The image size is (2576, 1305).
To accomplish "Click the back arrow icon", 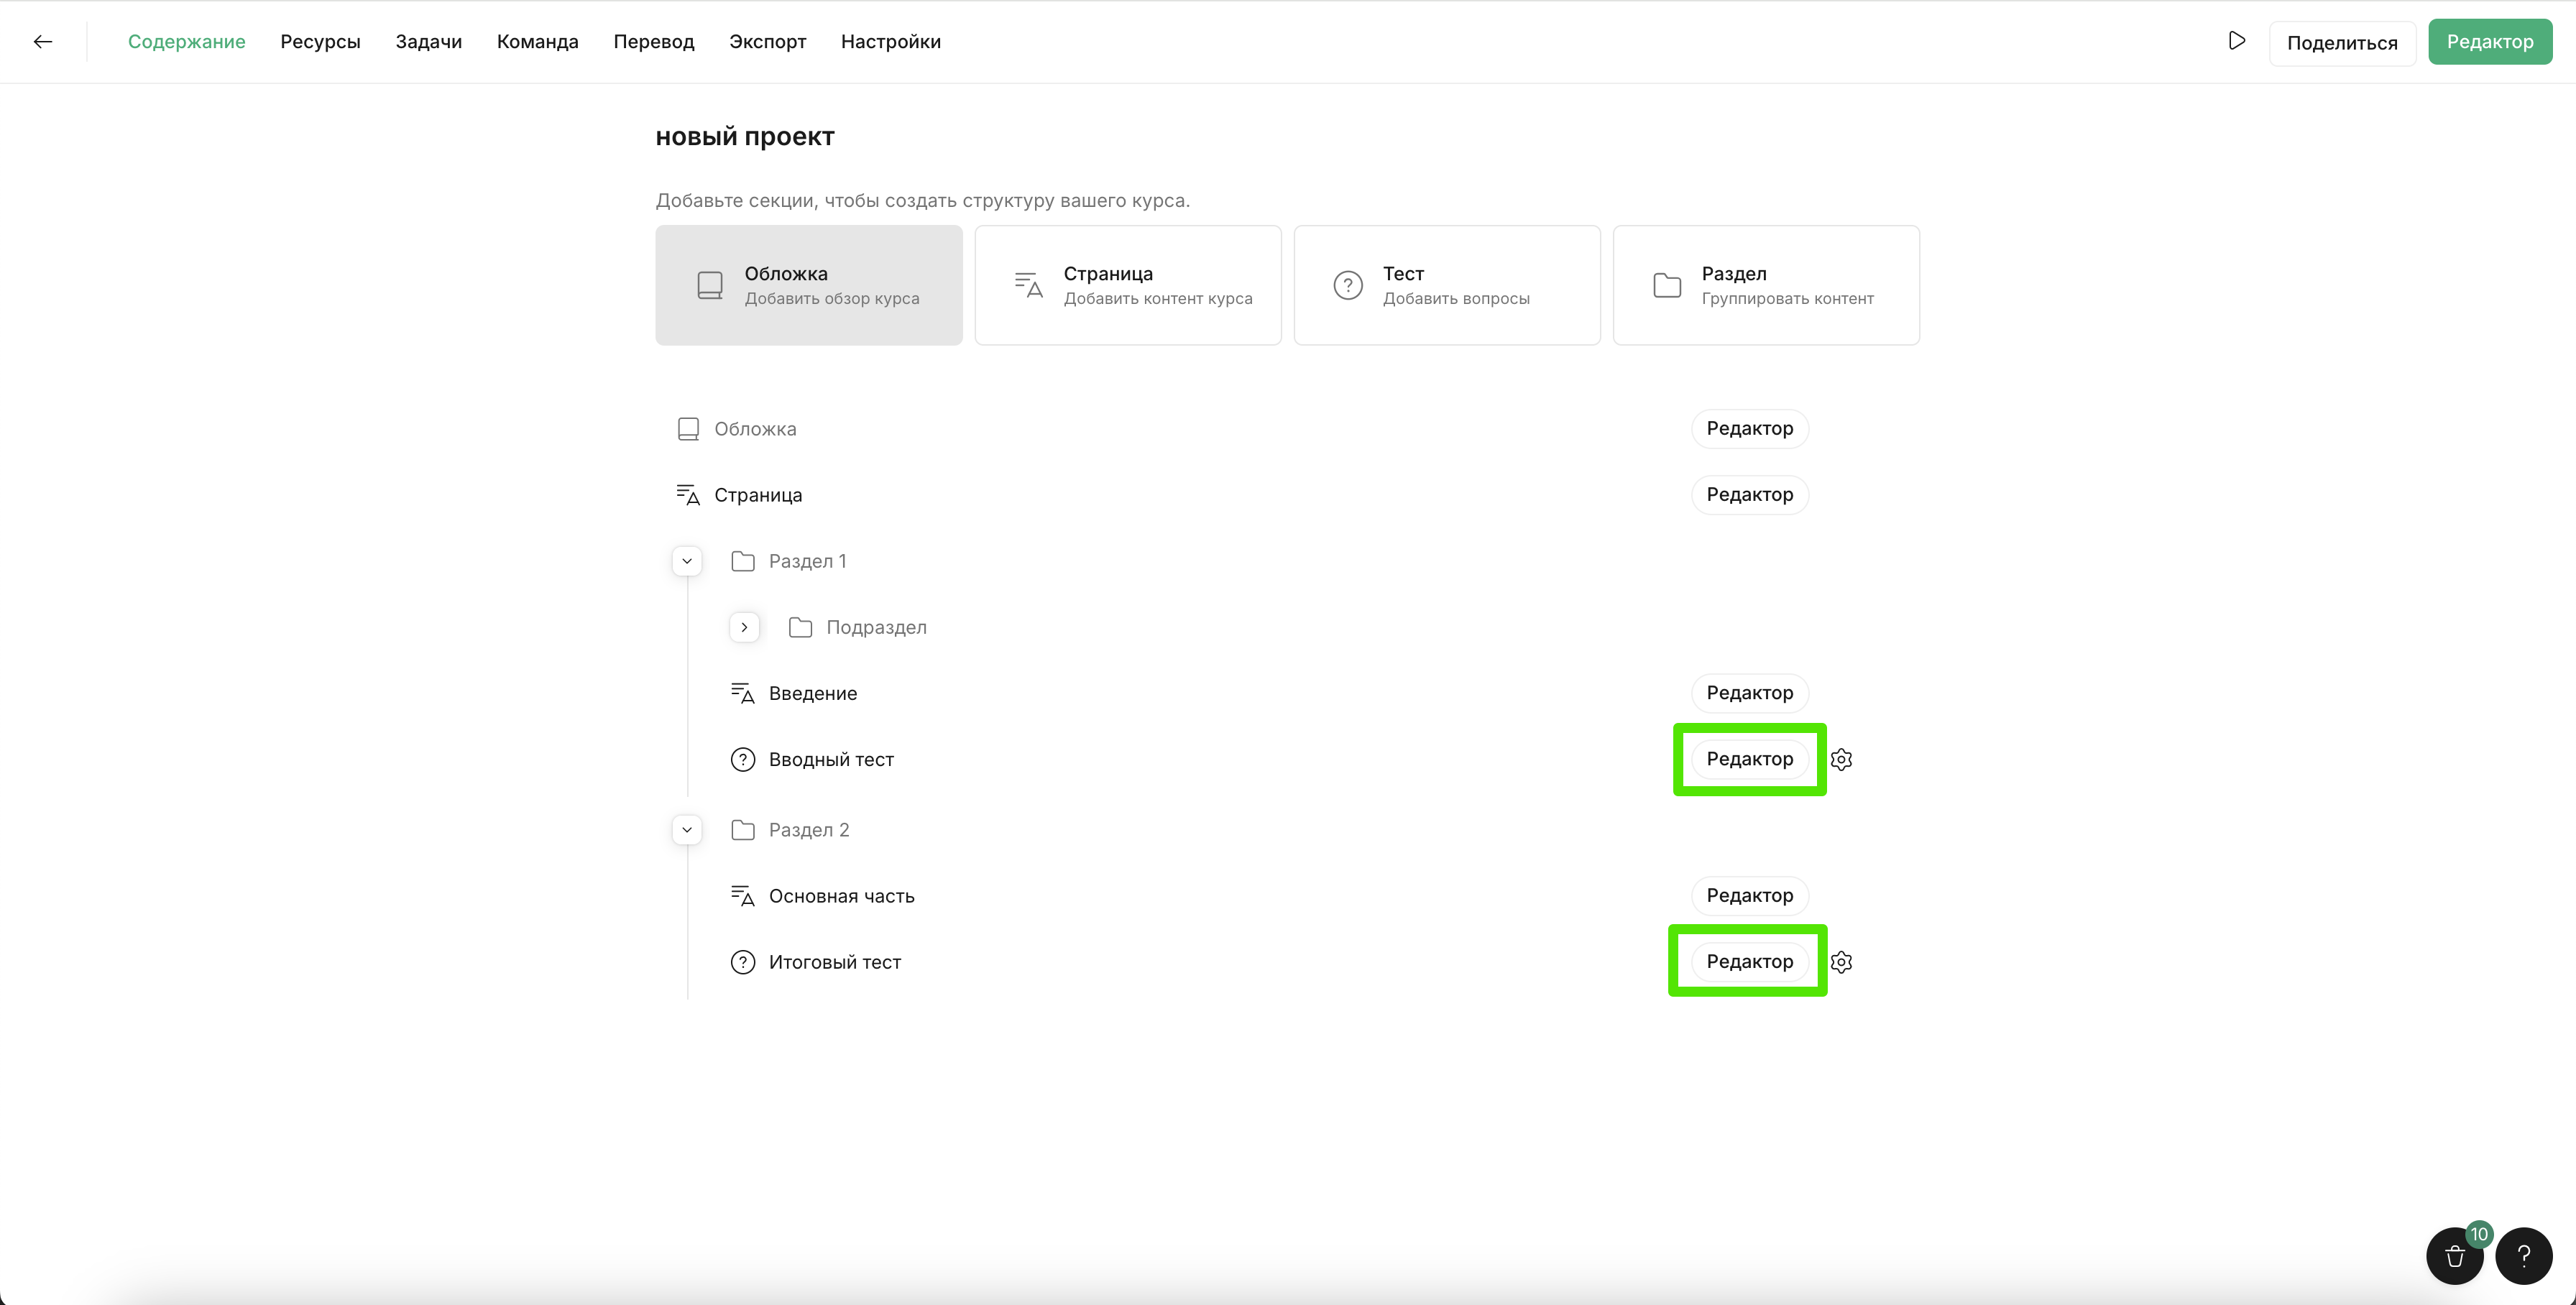I will [42, 41].
